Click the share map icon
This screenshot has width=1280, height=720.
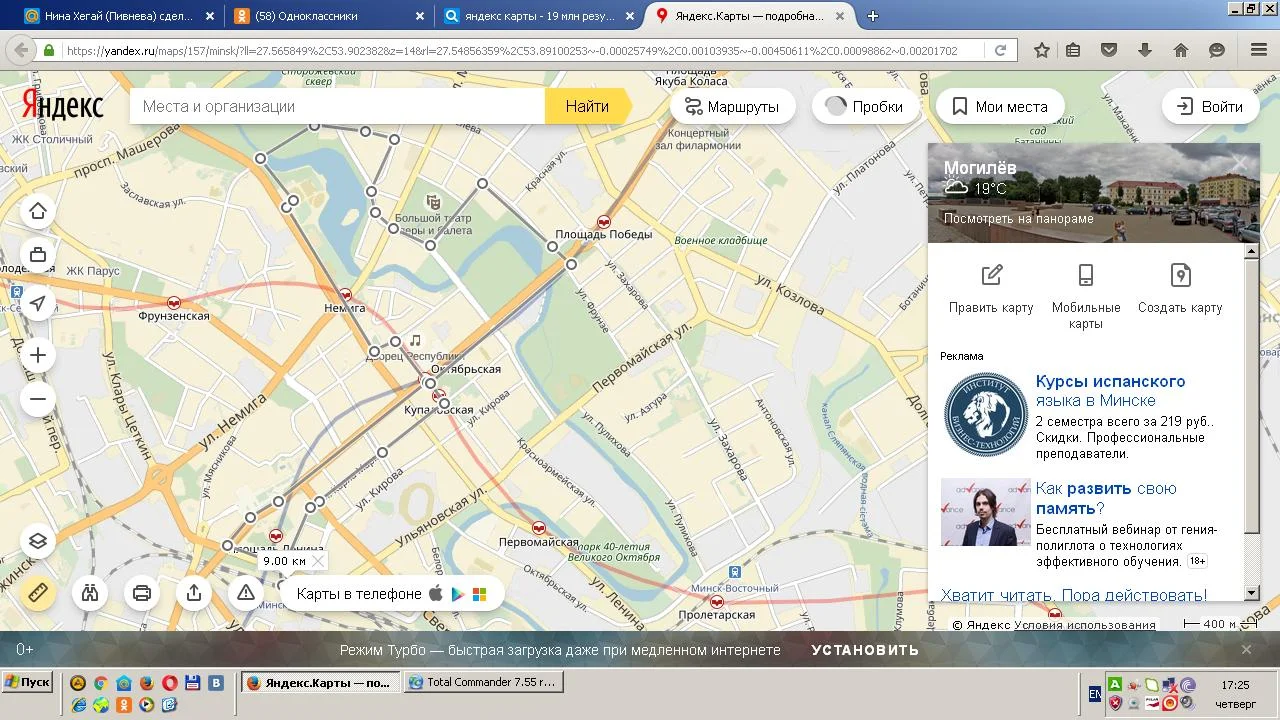[x=194, y=593]
